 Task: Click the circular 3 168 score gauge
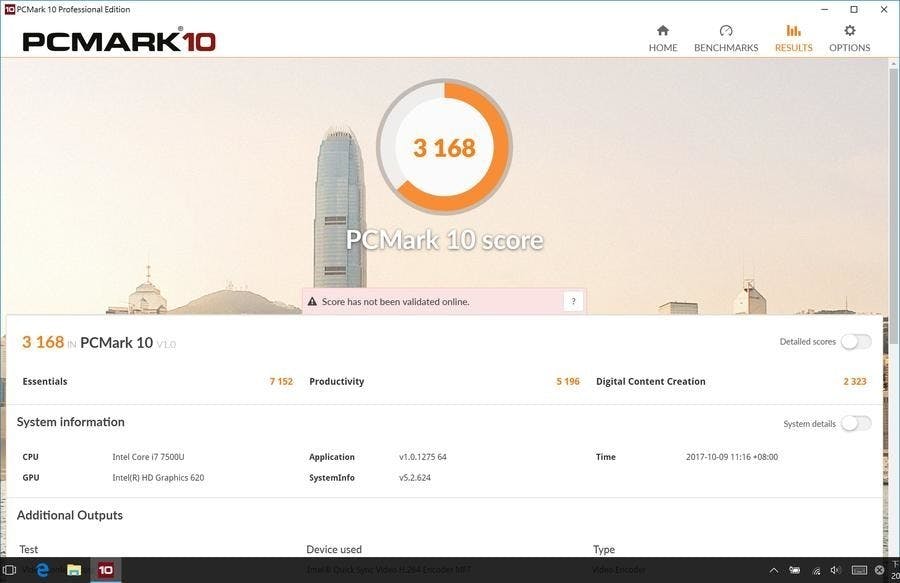[x=444, y=147]
